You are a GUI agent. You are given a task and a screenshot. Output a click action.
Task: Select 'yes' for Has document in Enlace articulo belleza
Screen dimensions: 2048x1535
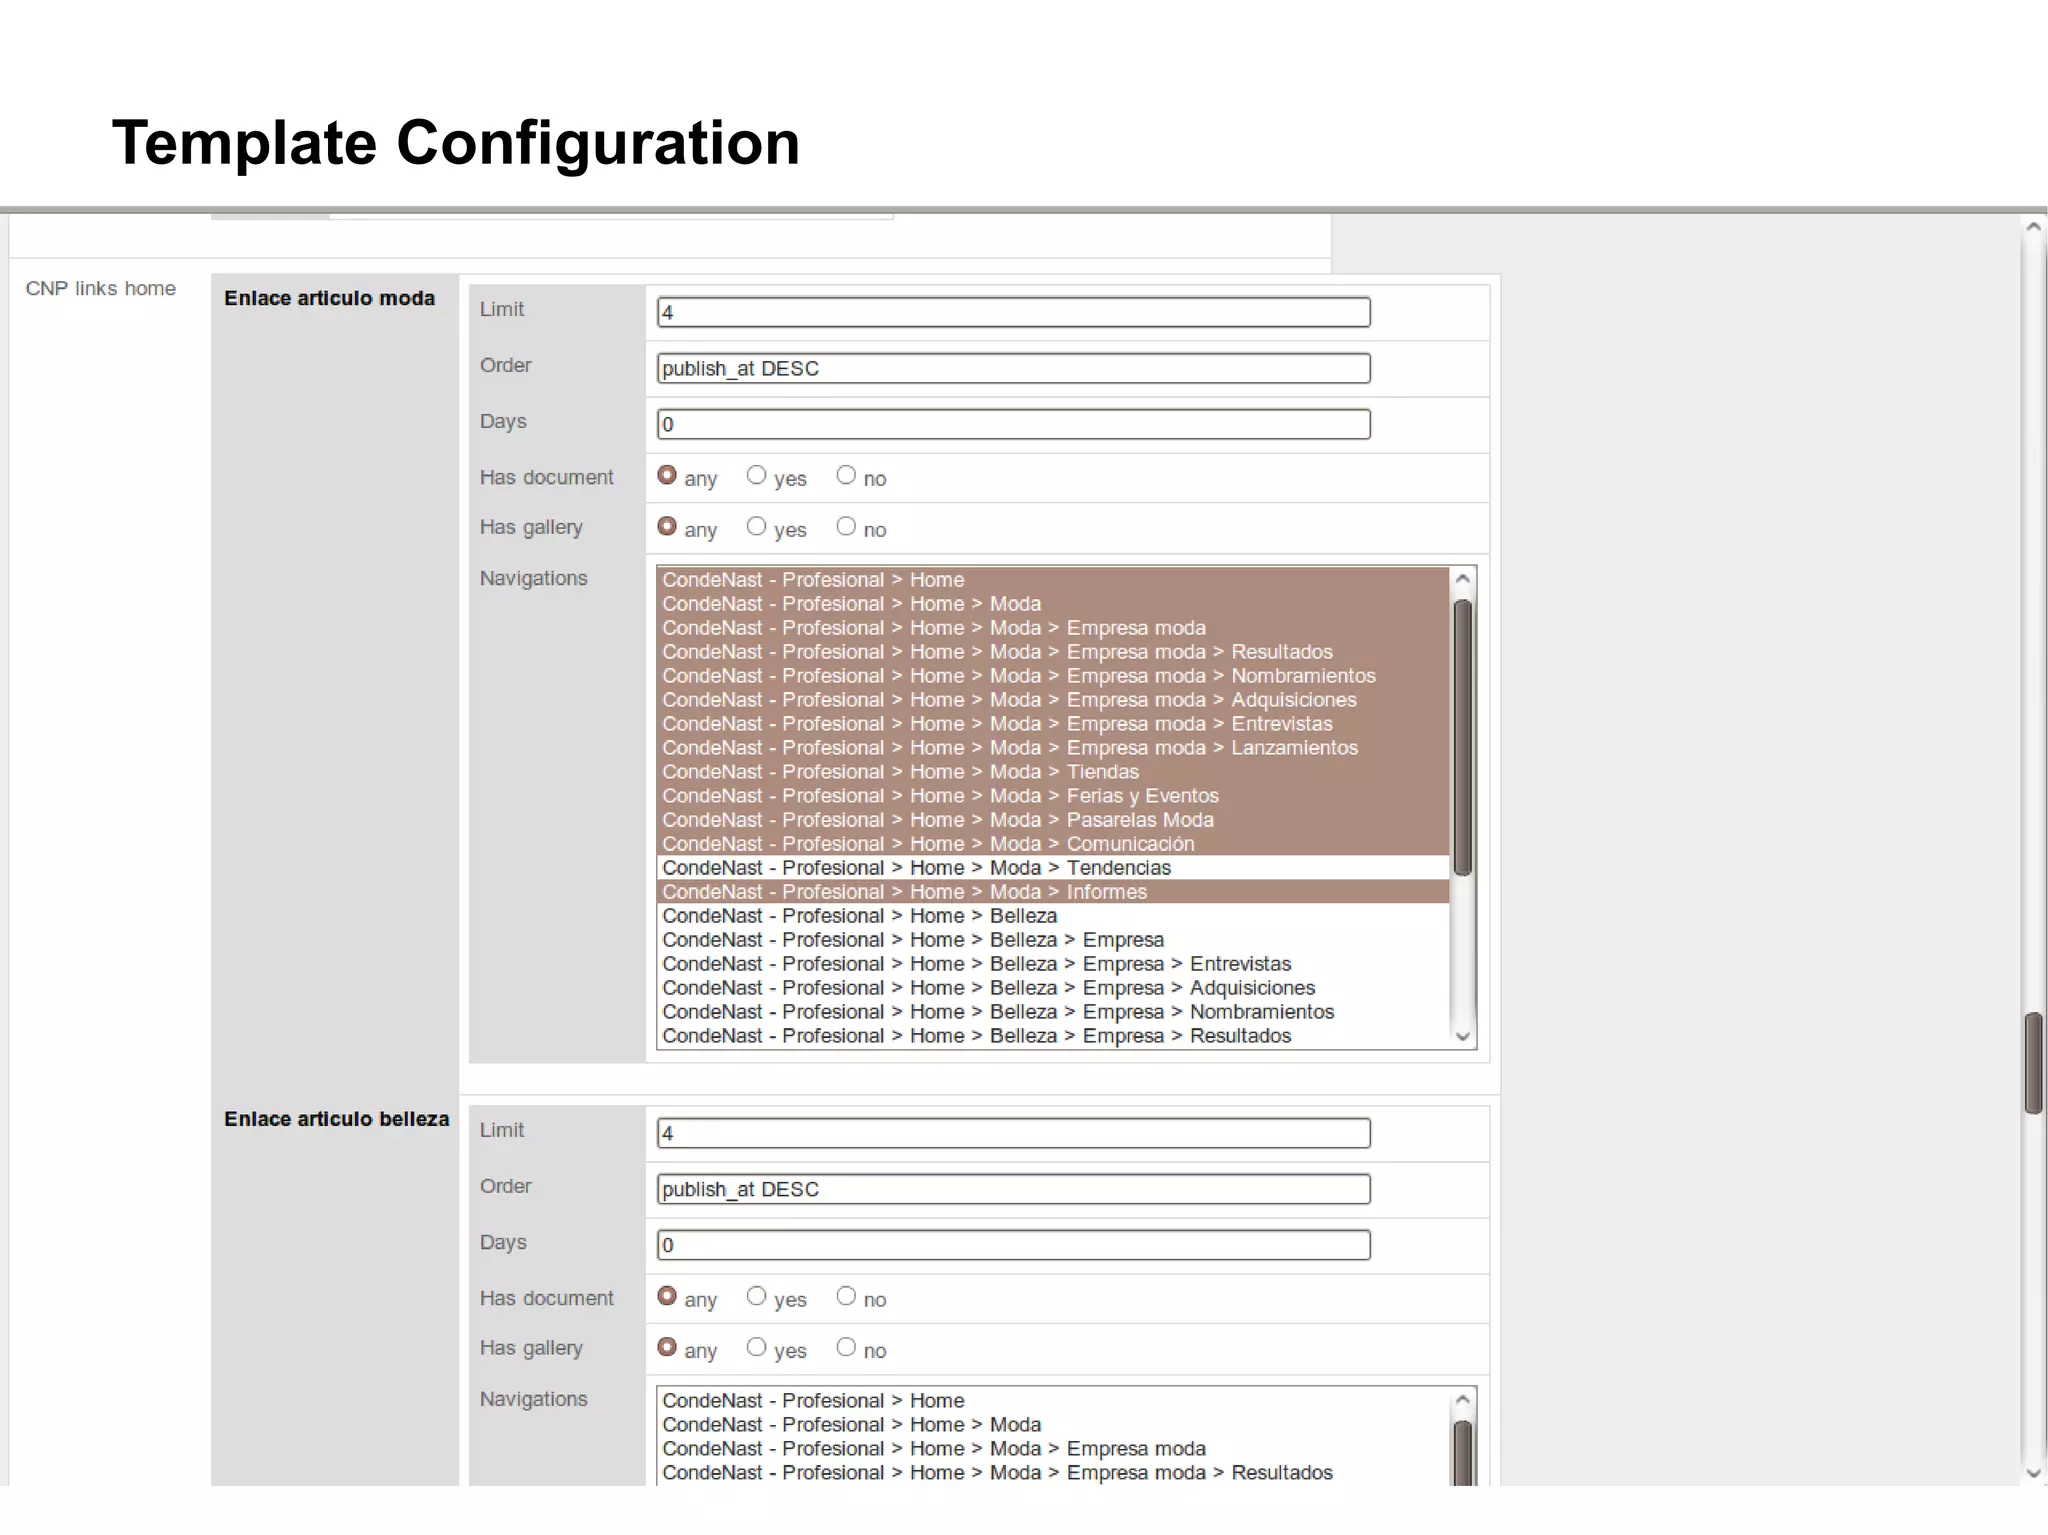(756, 1297)
